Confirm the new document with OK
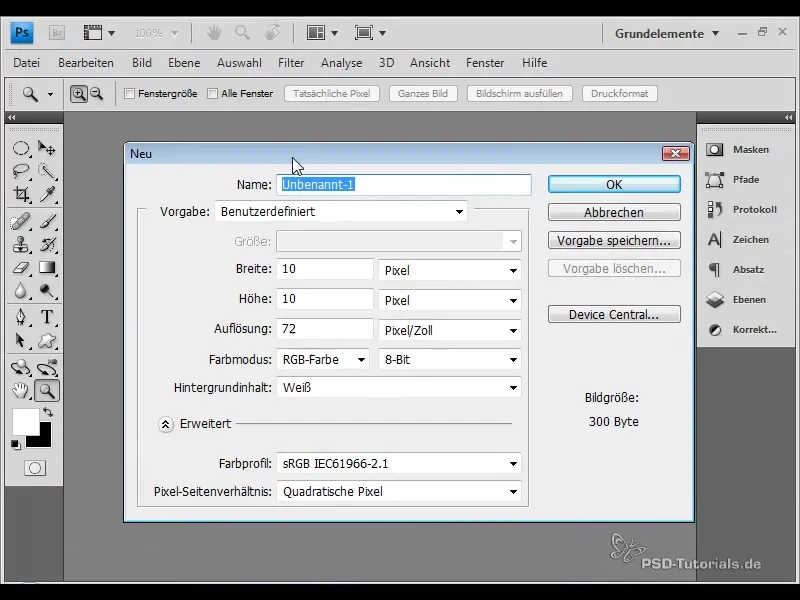 (x=614, y=184)
